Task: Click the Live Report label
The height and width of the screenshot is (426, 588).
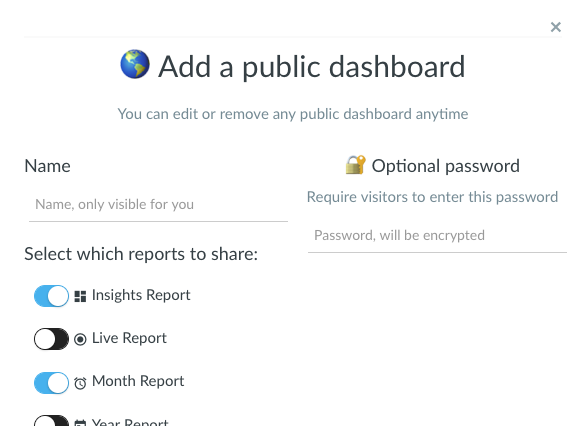Action: click(x=129, y=338)
